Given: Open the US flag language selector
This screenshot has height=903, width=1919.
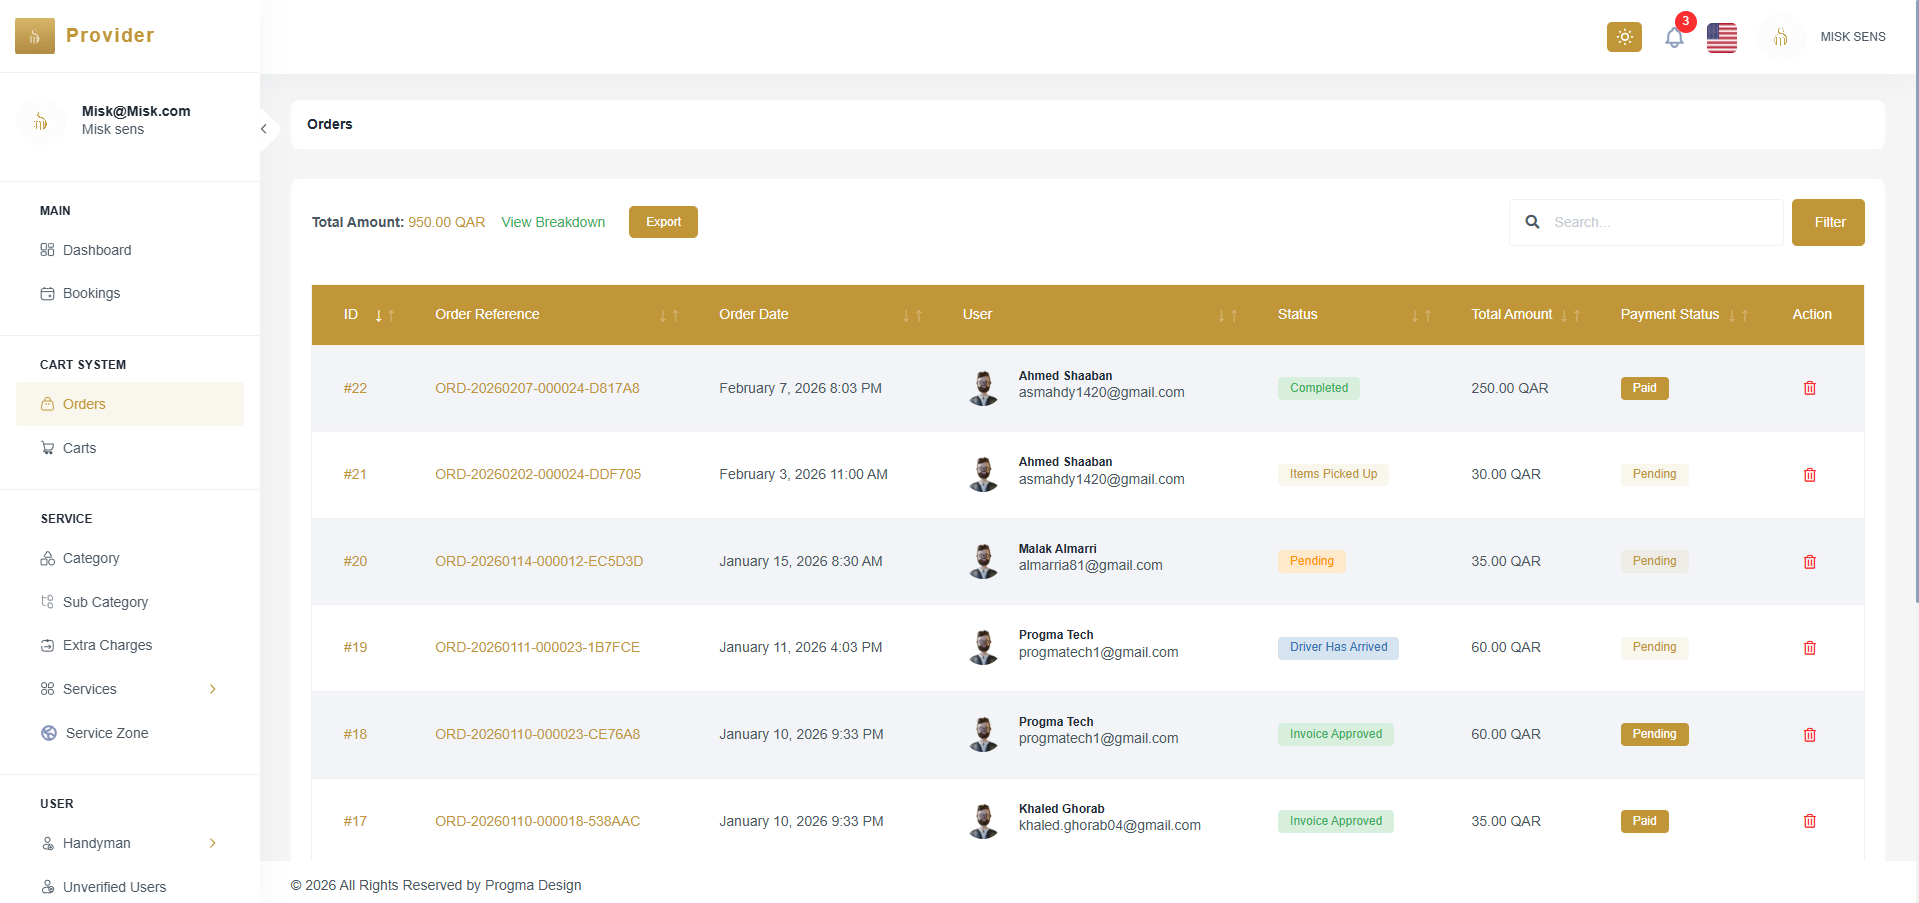Looking at the screenshot, I should pyautogui.click(x=1721, y=37).
